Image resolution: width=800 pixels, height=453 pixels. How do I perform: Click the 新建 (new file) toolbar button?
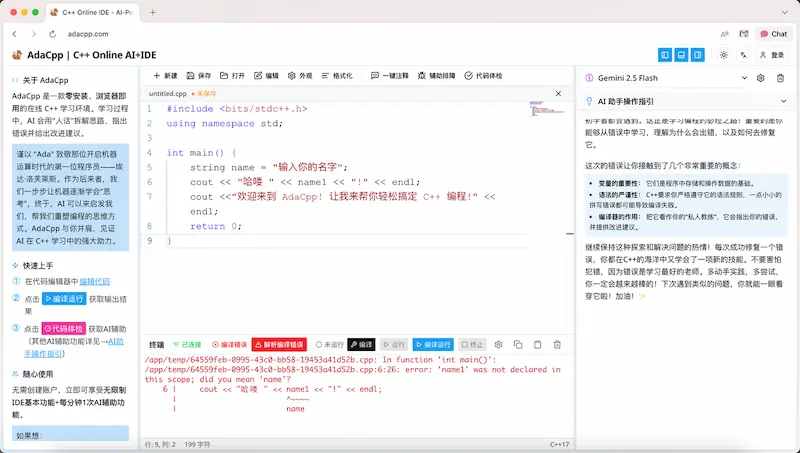click(165, 76)
